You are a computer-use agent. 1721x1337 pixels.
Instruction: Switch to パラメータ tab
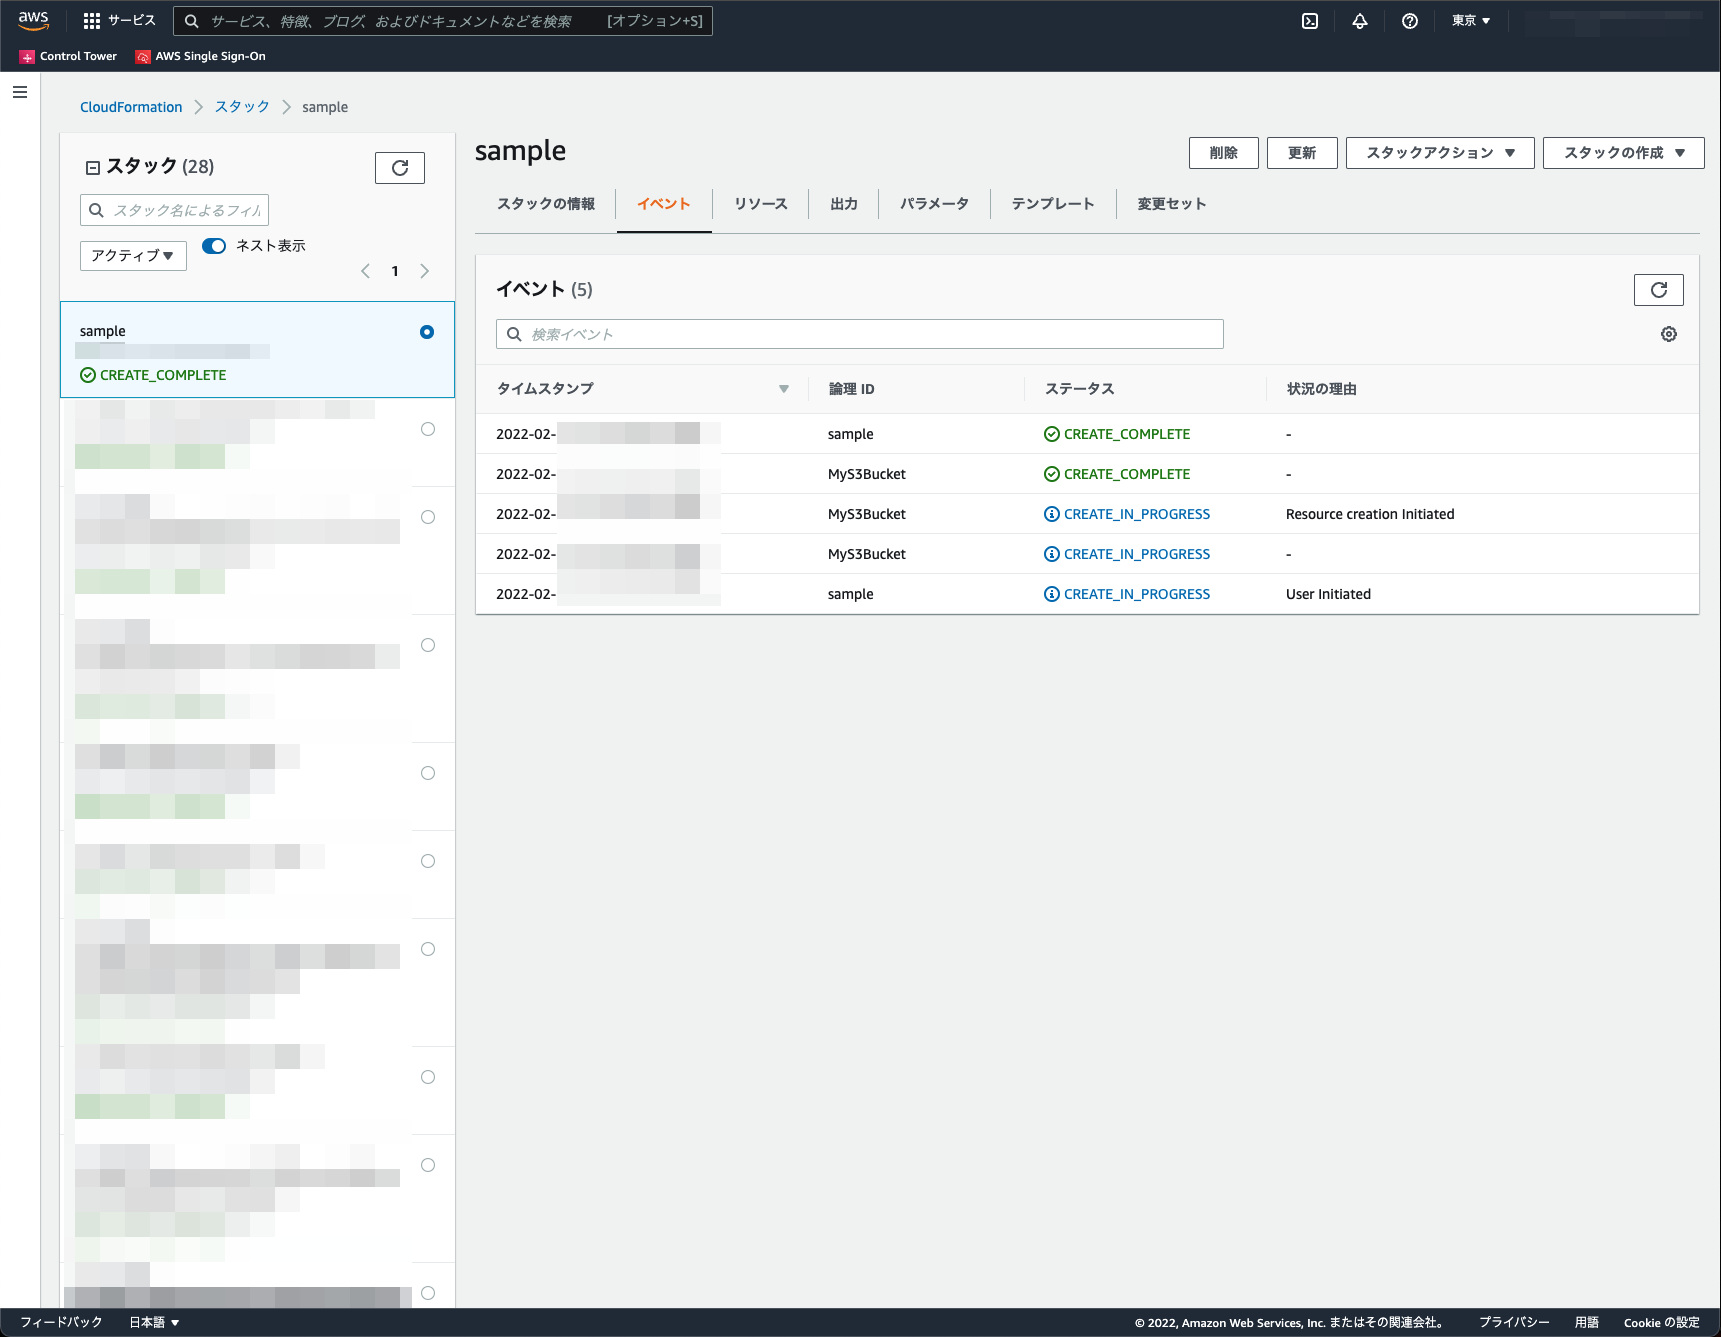[934, 204]
